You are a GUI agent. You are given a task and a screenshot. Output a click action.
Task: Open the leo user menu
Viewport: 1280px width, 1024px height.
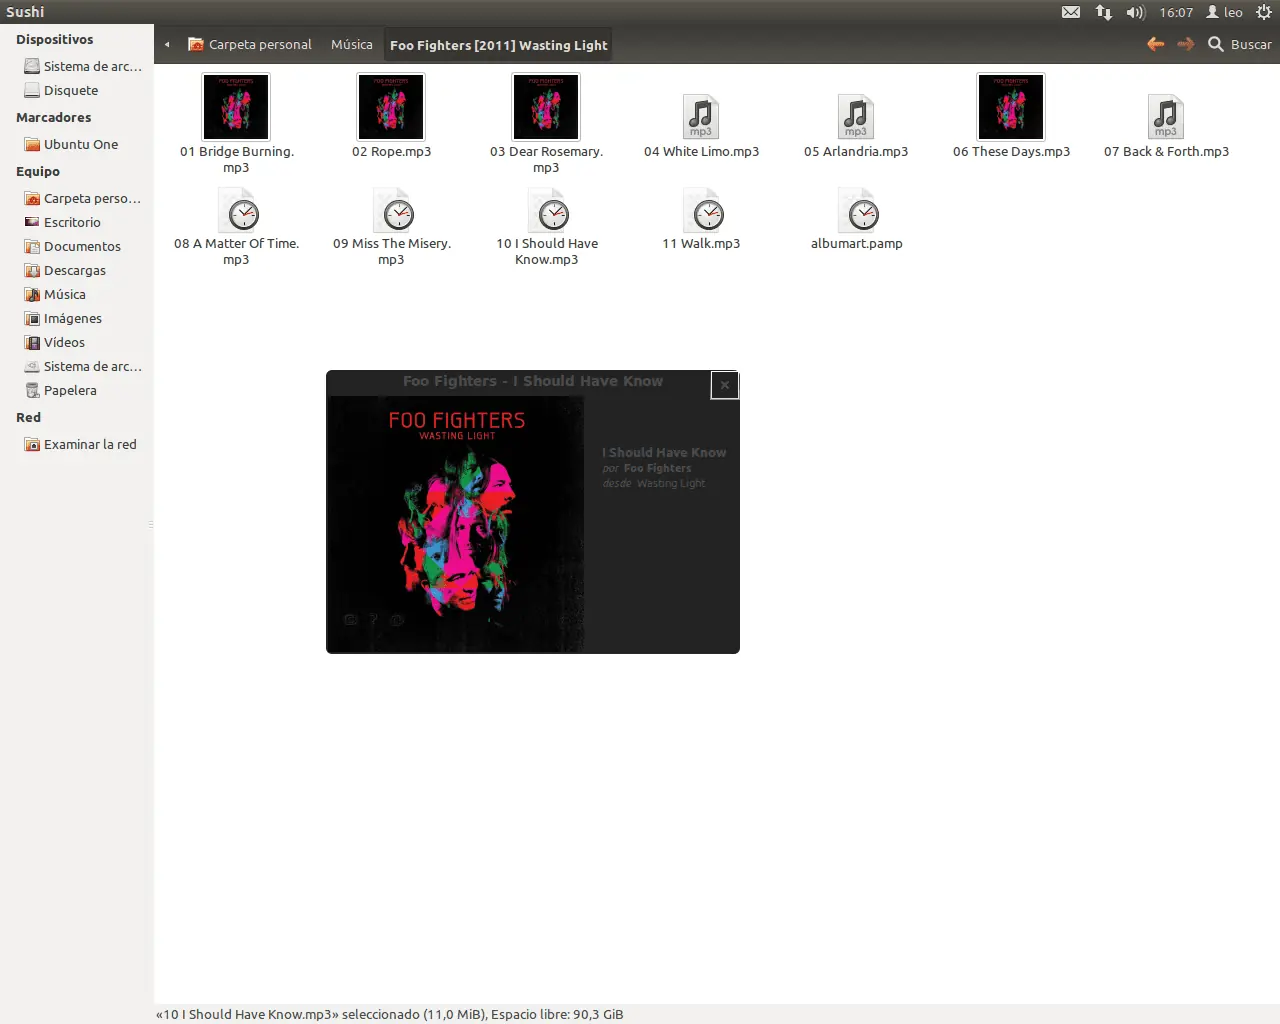tap(1224, 12)
